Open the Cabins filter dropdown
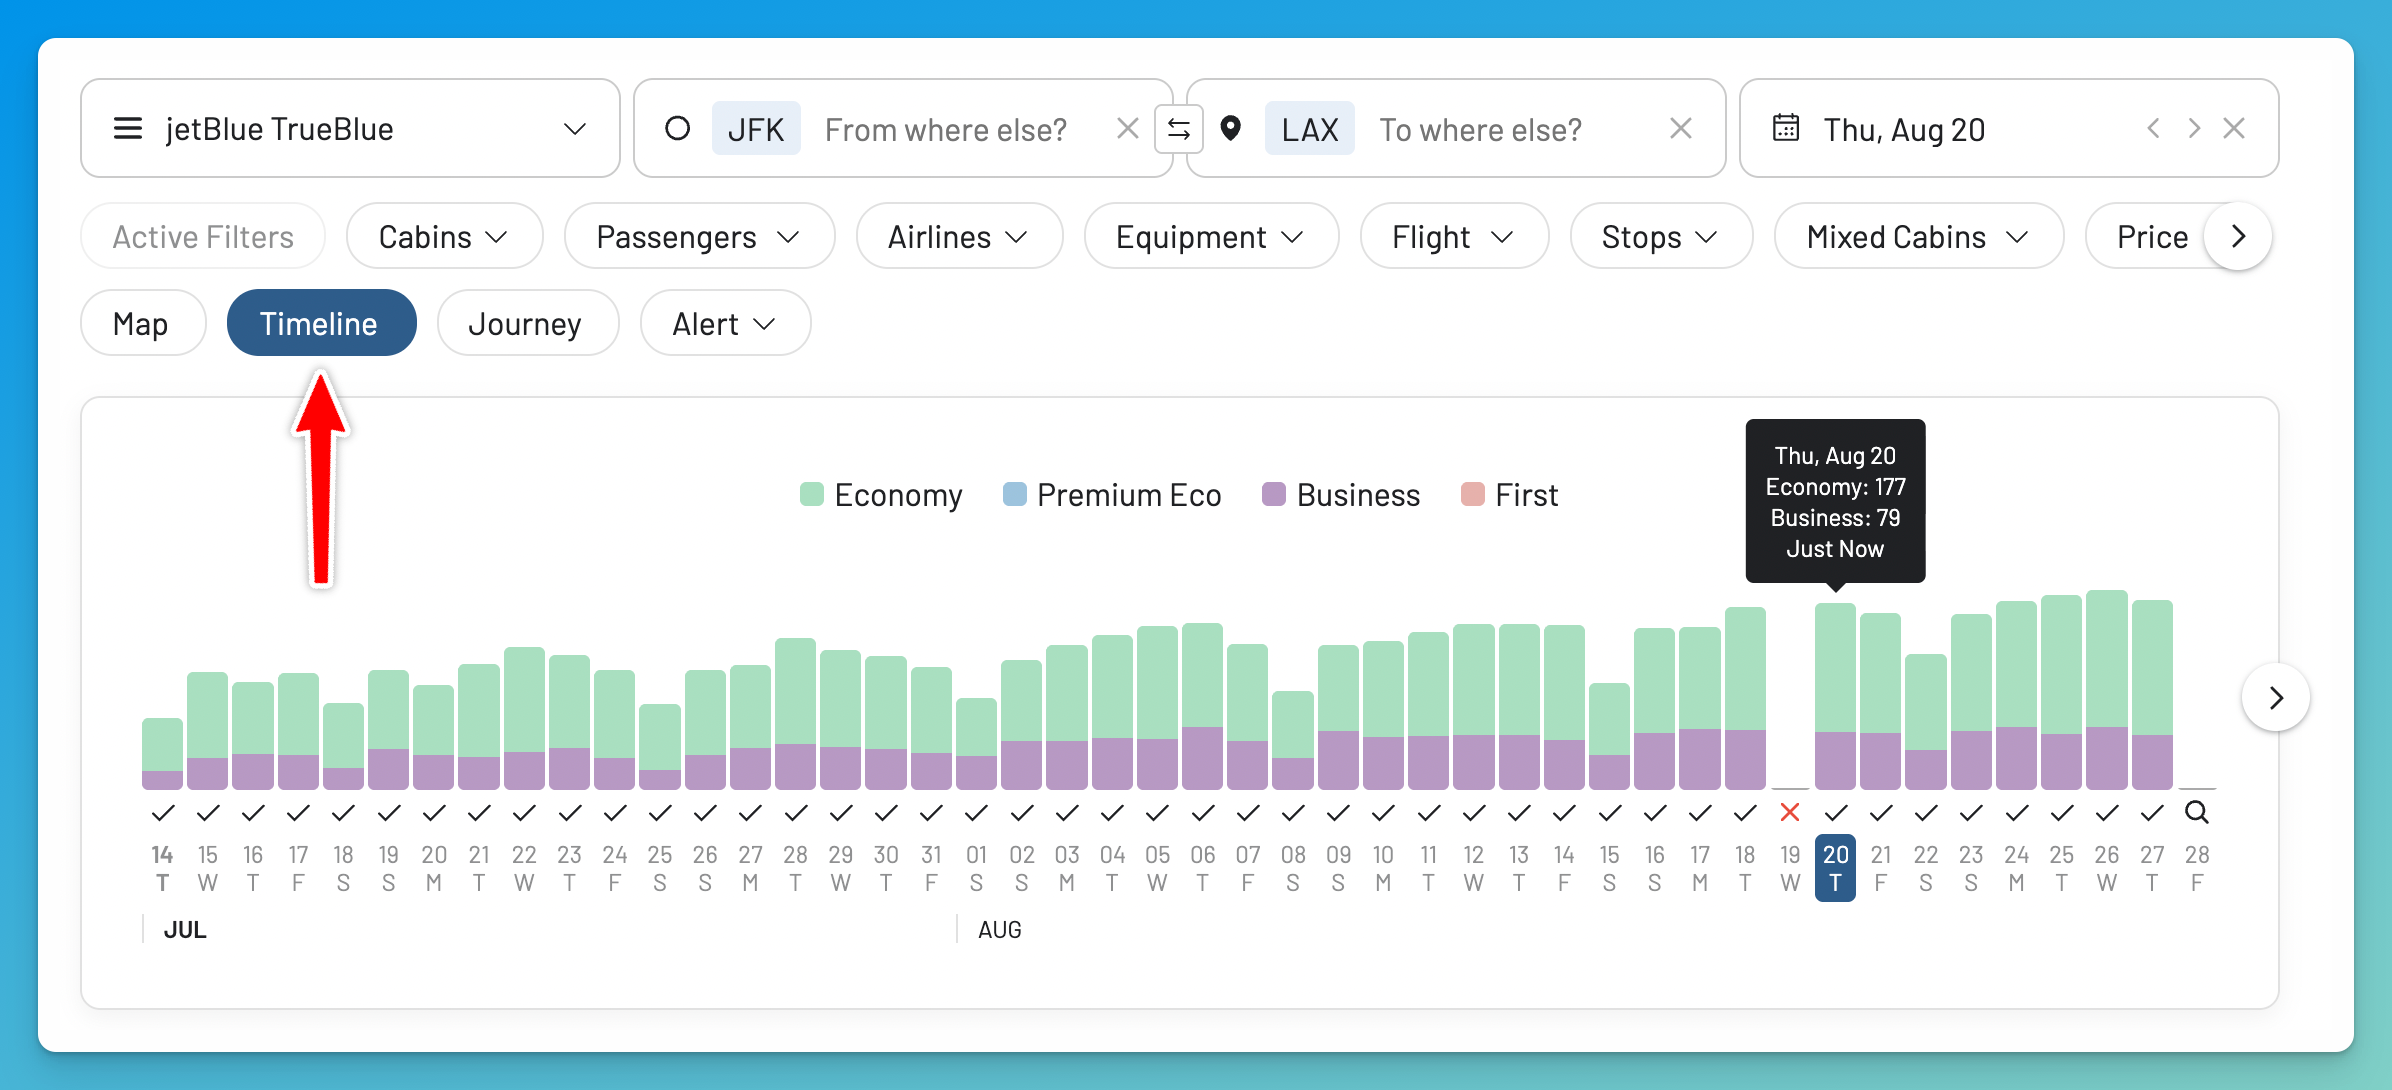The image size is (2392, 1090). pyautogui.click(x=444, y=236)
